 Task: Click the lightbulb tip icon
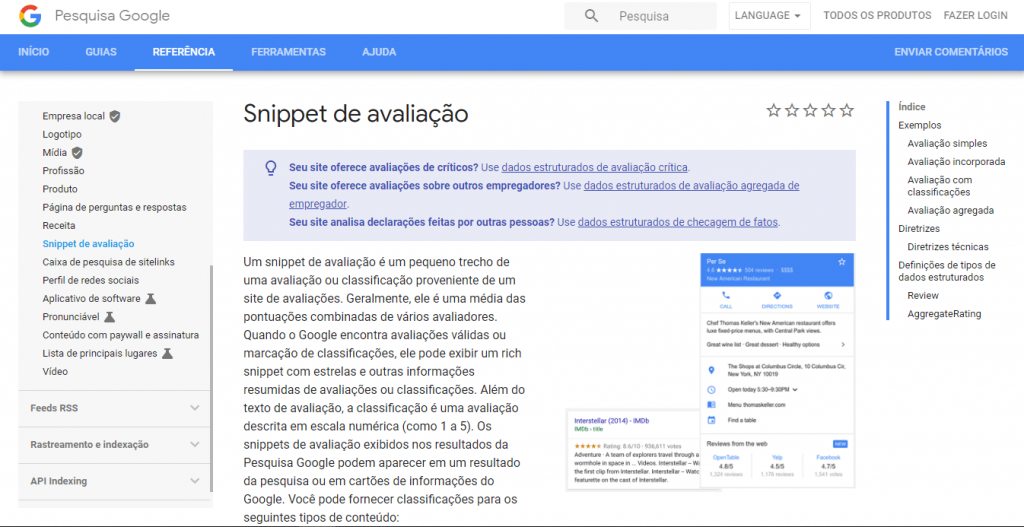point(270,168)
